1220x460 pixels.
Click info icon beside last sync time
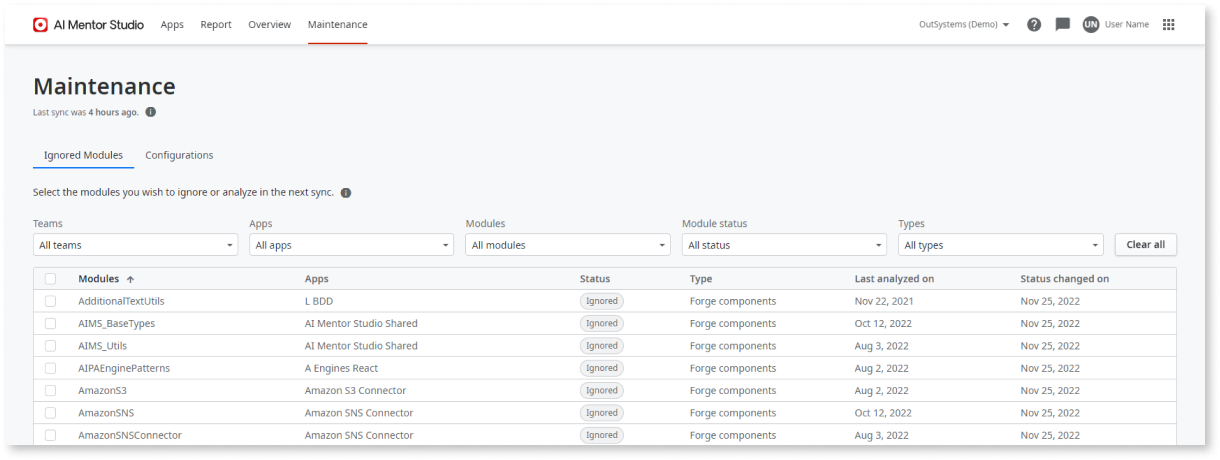point(151,112)
